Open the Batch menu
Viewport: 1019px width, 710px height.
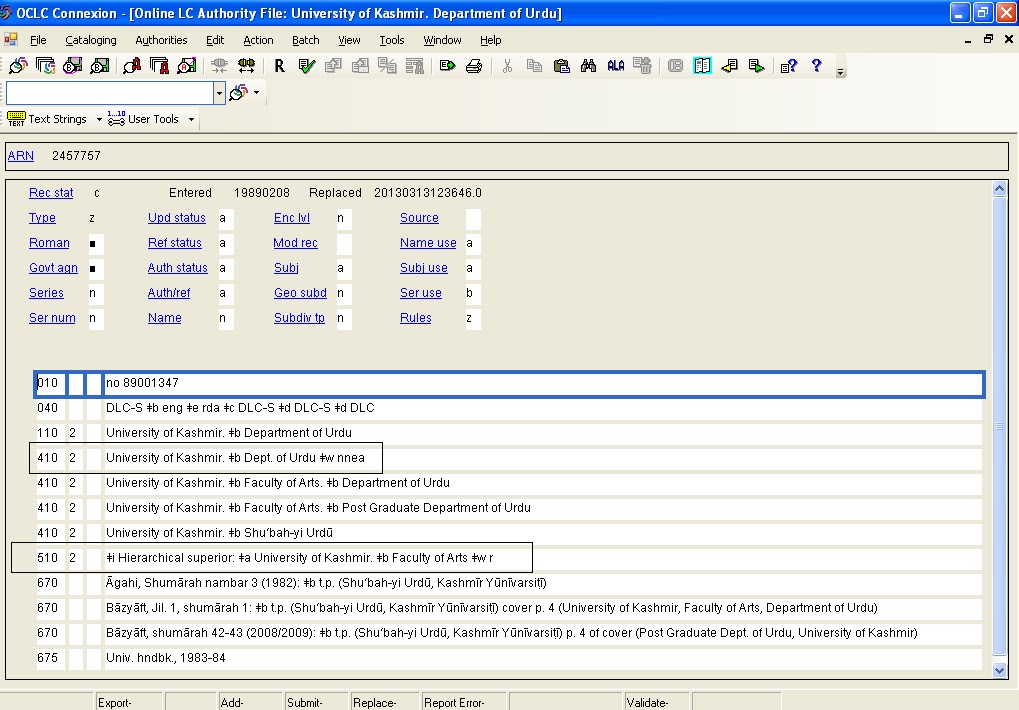point(305,40)
